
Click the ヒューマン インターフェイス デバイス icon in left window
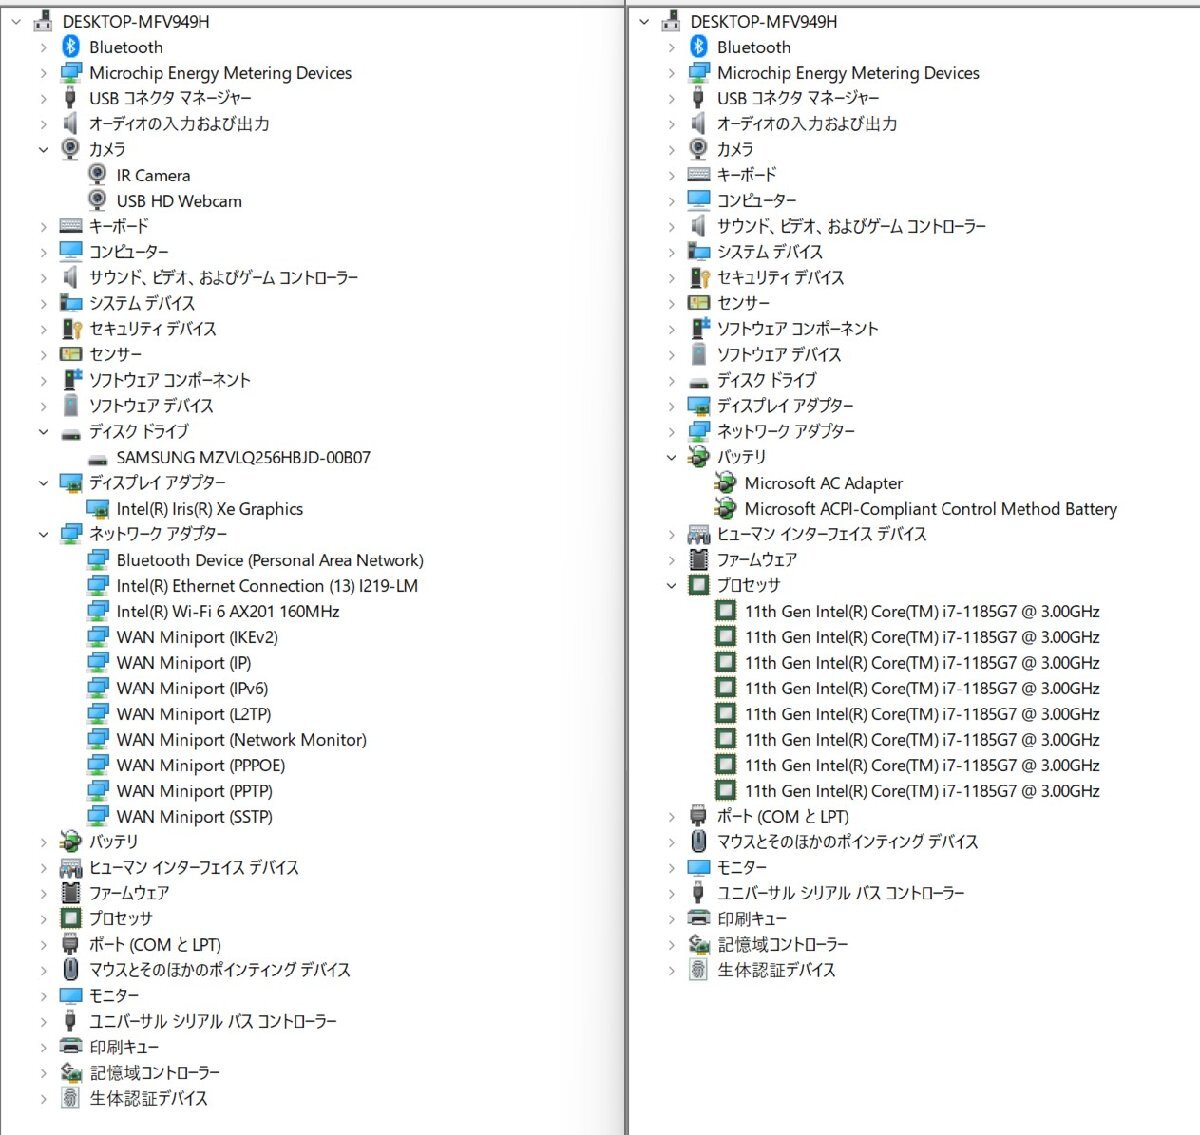(x=70, y=868)
